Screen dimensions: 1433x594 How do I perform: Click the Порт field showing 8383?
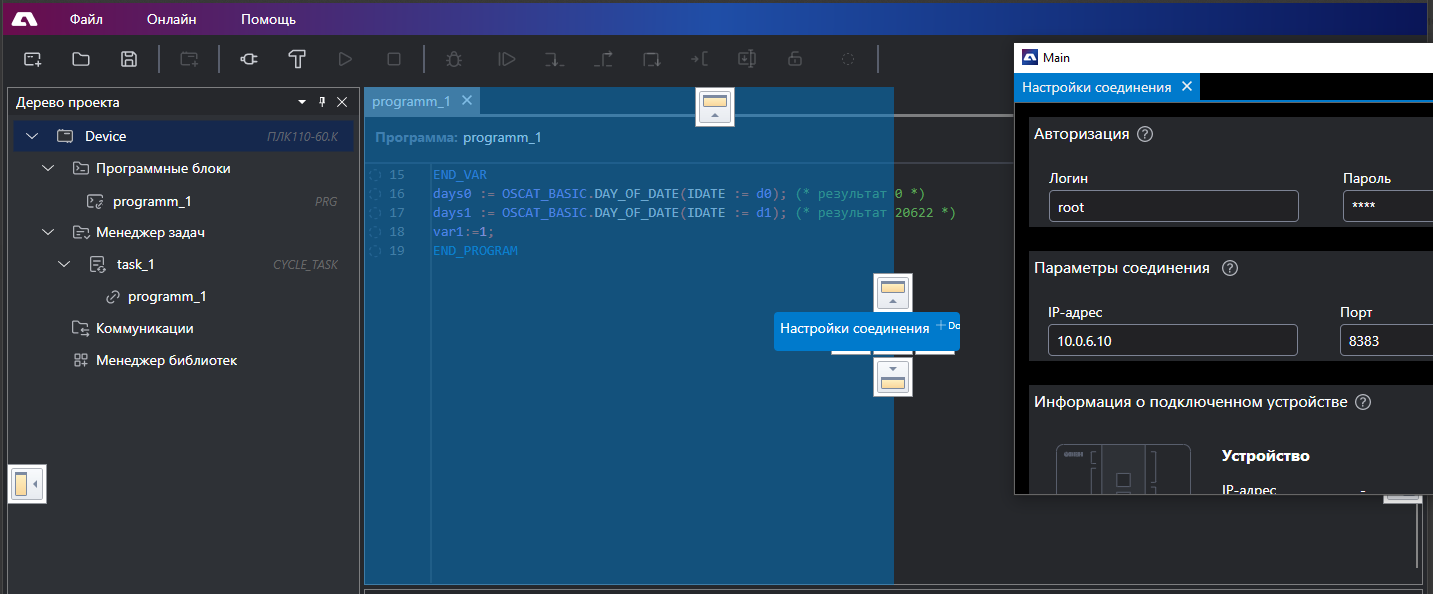coord(1387,340)
